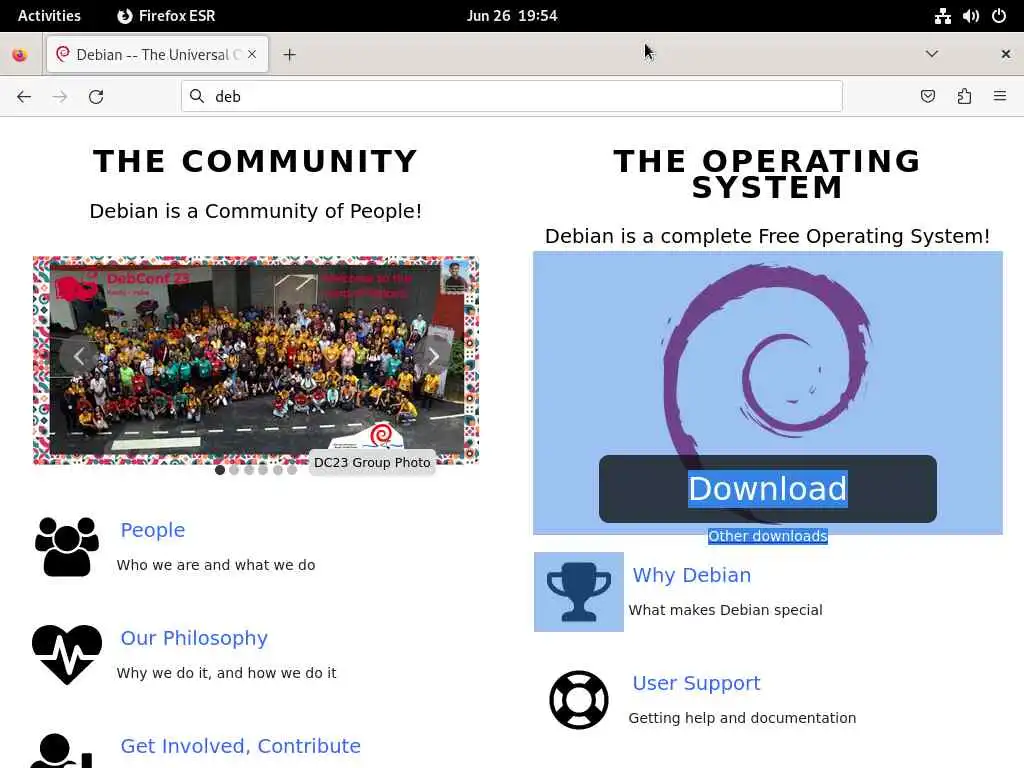
Task: Open the Why Debian link
Action: (692, 575)
